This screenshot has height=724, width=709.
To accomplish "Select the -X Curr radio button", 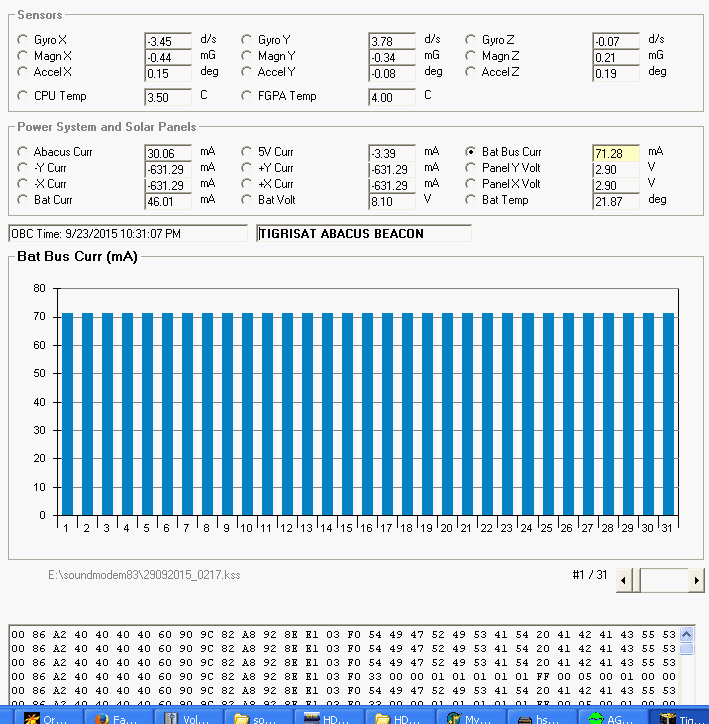I will point(22,184).
